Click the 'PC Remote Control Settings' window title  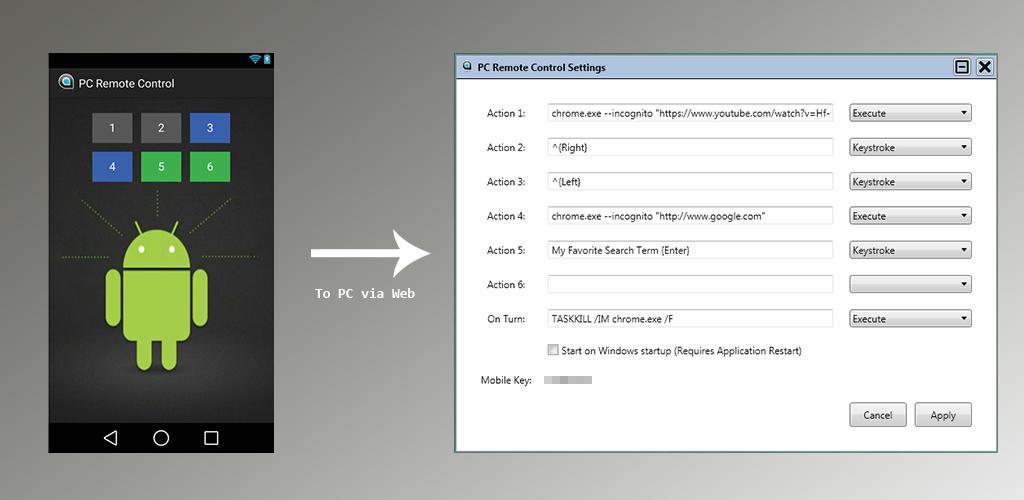(541, 67)
